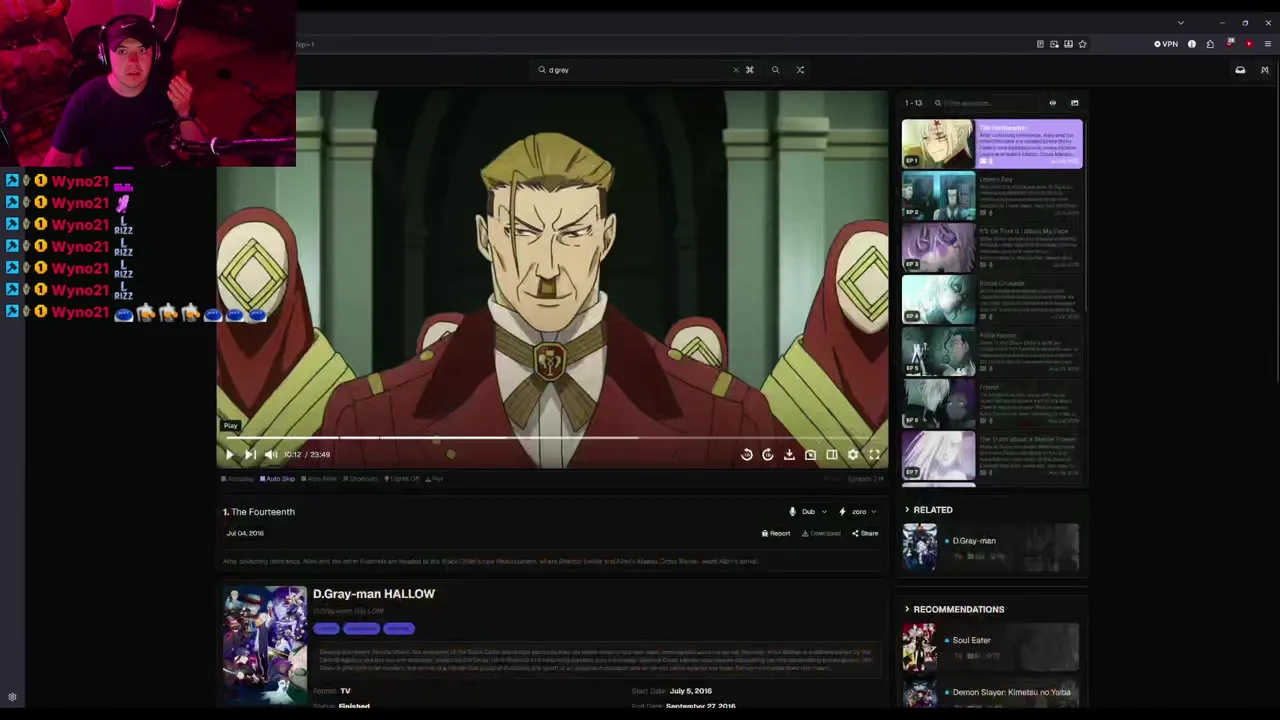Click the player download icon
Image resolution: width=1280 pixels, height=720 pixels.
789,454
